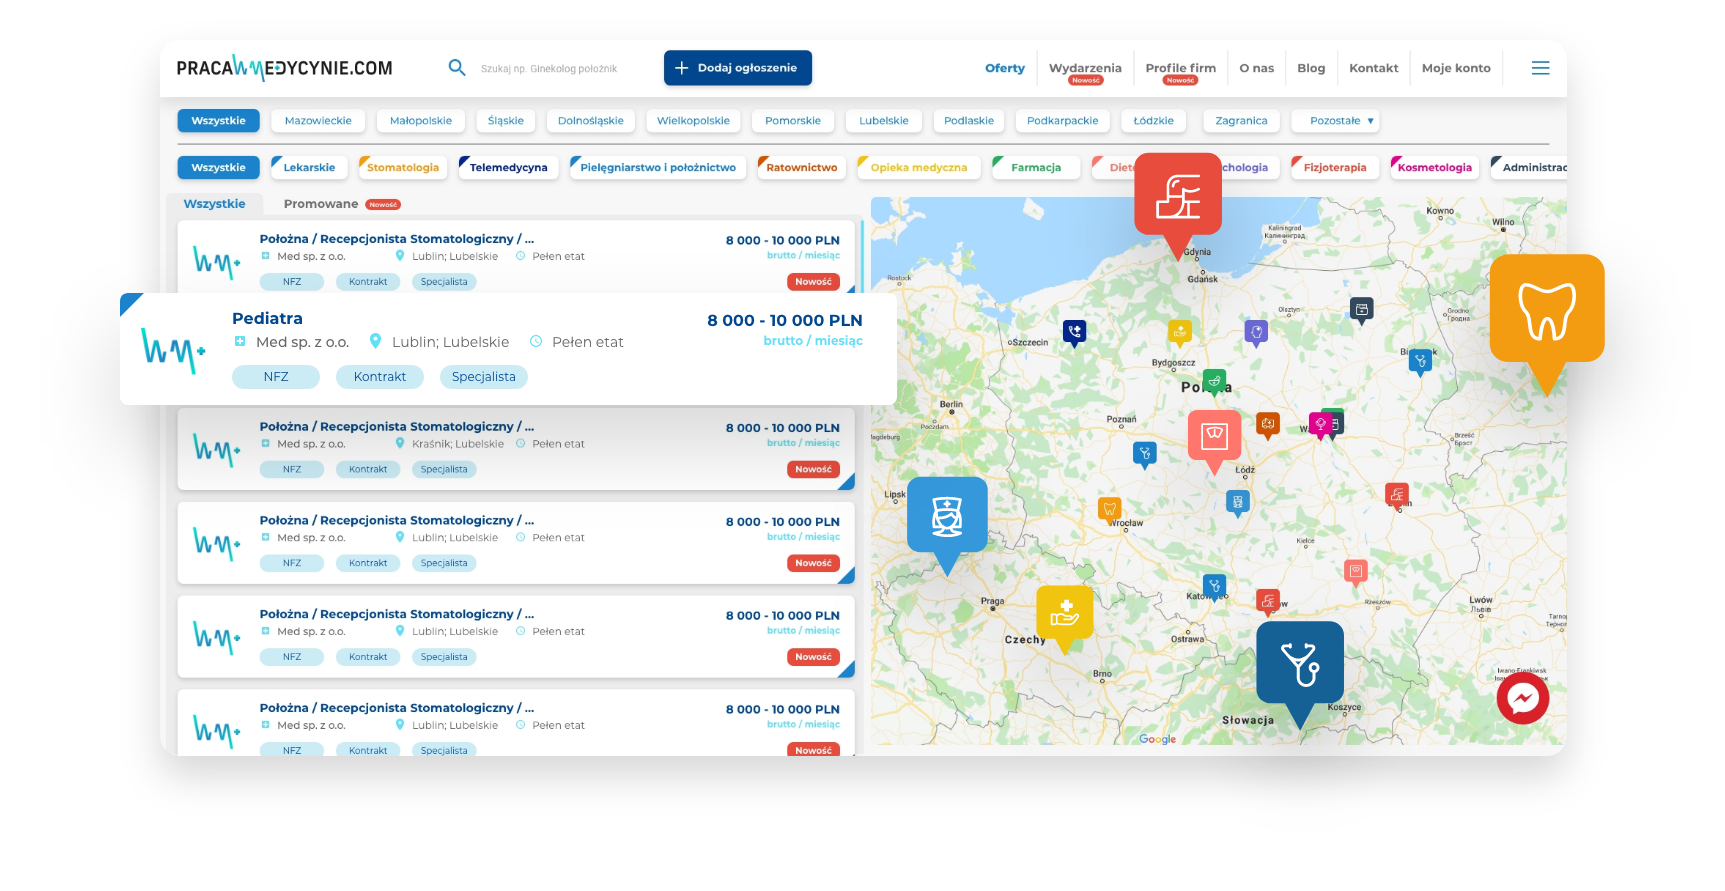Open Wydarzenia in the top navigation

[x=1085, y=68]
